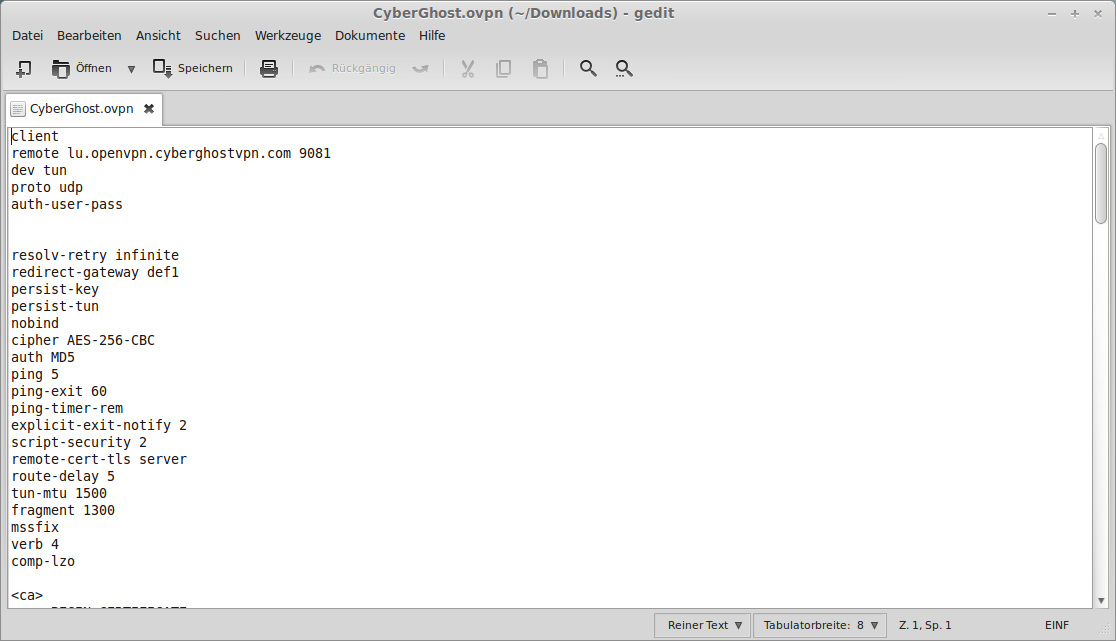Viewport: 1116px width, 641px height.
Task: Click the 'auth-user-pass' line
Action: [67, 204]
